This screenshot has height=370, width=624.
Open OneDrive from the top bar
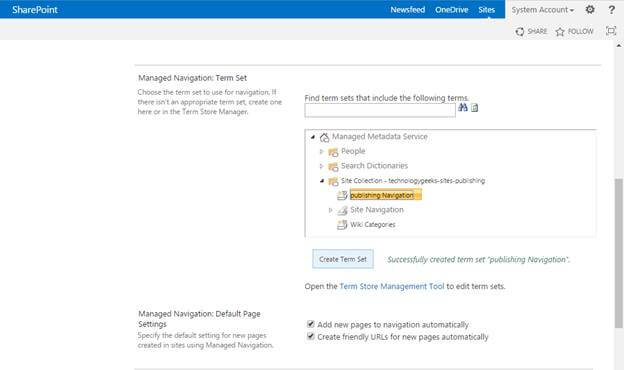[452, 10]
